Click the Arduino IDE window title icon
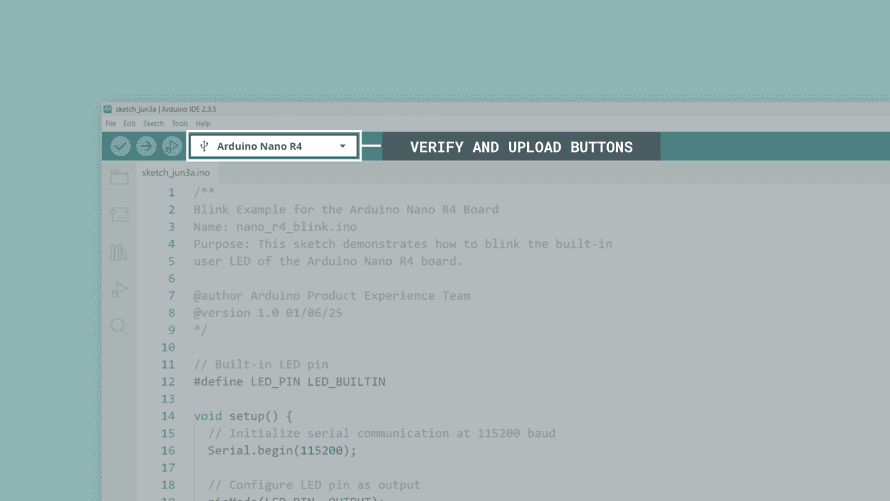 coord(108,109)
